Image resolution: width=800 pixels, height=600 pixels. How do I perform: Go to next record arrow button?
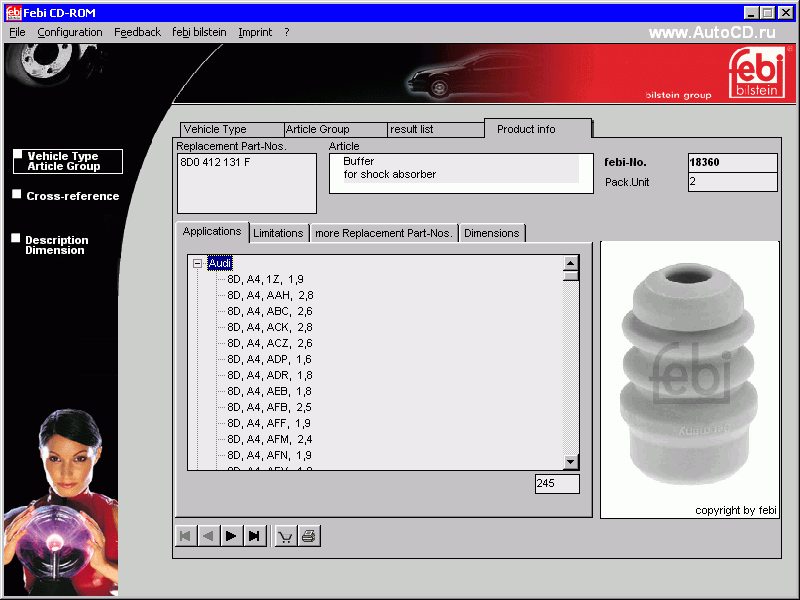[231, 536]
